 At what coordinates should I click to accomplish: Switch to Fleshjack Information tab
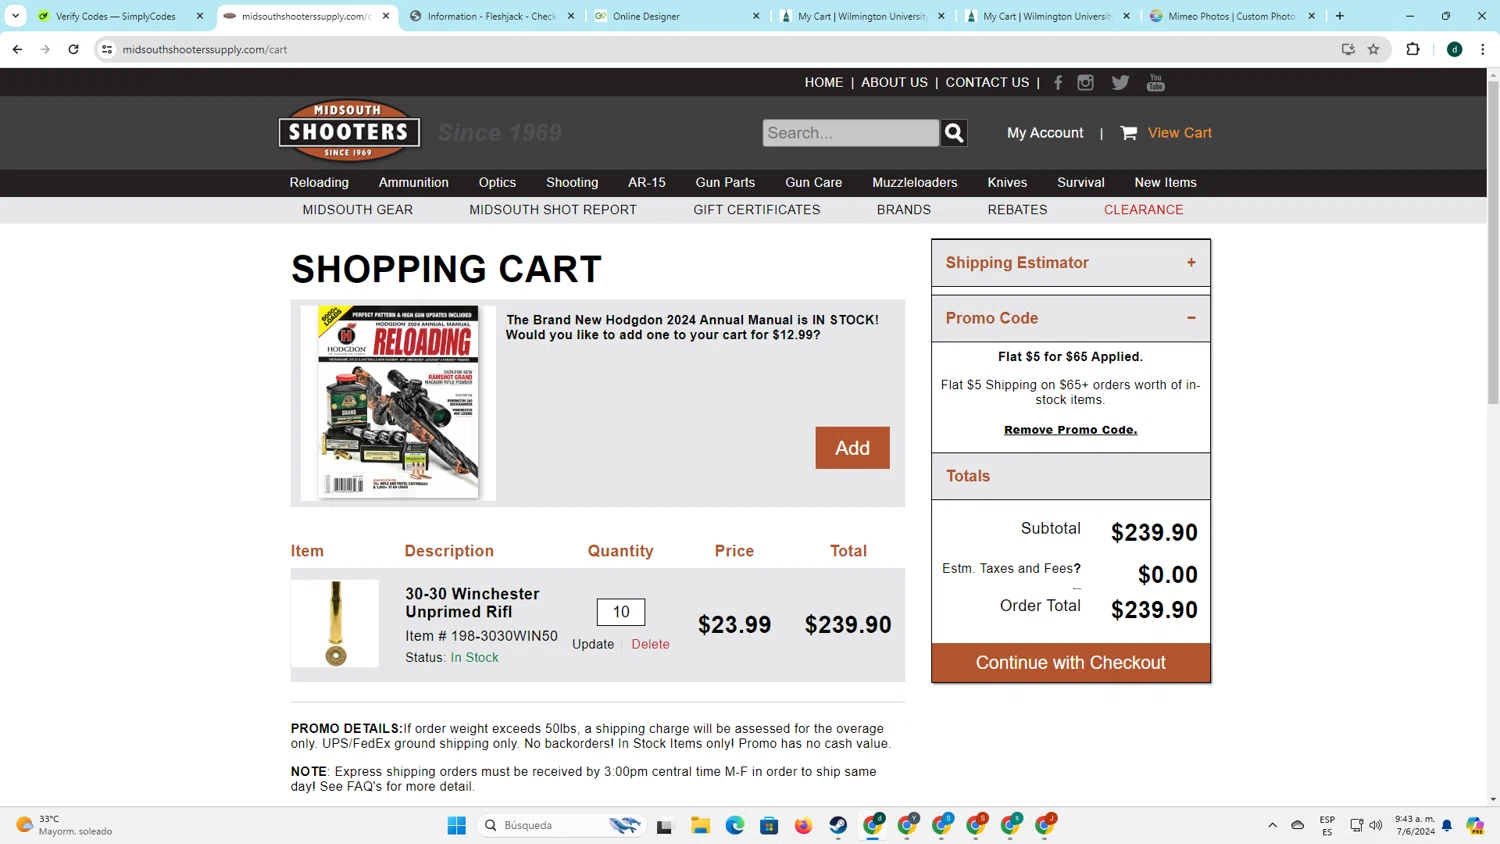(491, 16)
